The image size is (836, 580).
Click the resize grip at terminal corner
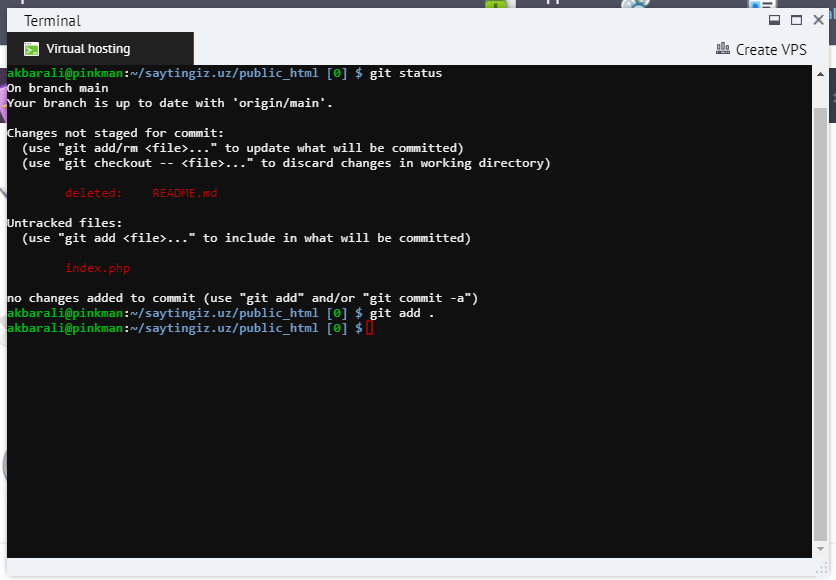pos(822,570)
